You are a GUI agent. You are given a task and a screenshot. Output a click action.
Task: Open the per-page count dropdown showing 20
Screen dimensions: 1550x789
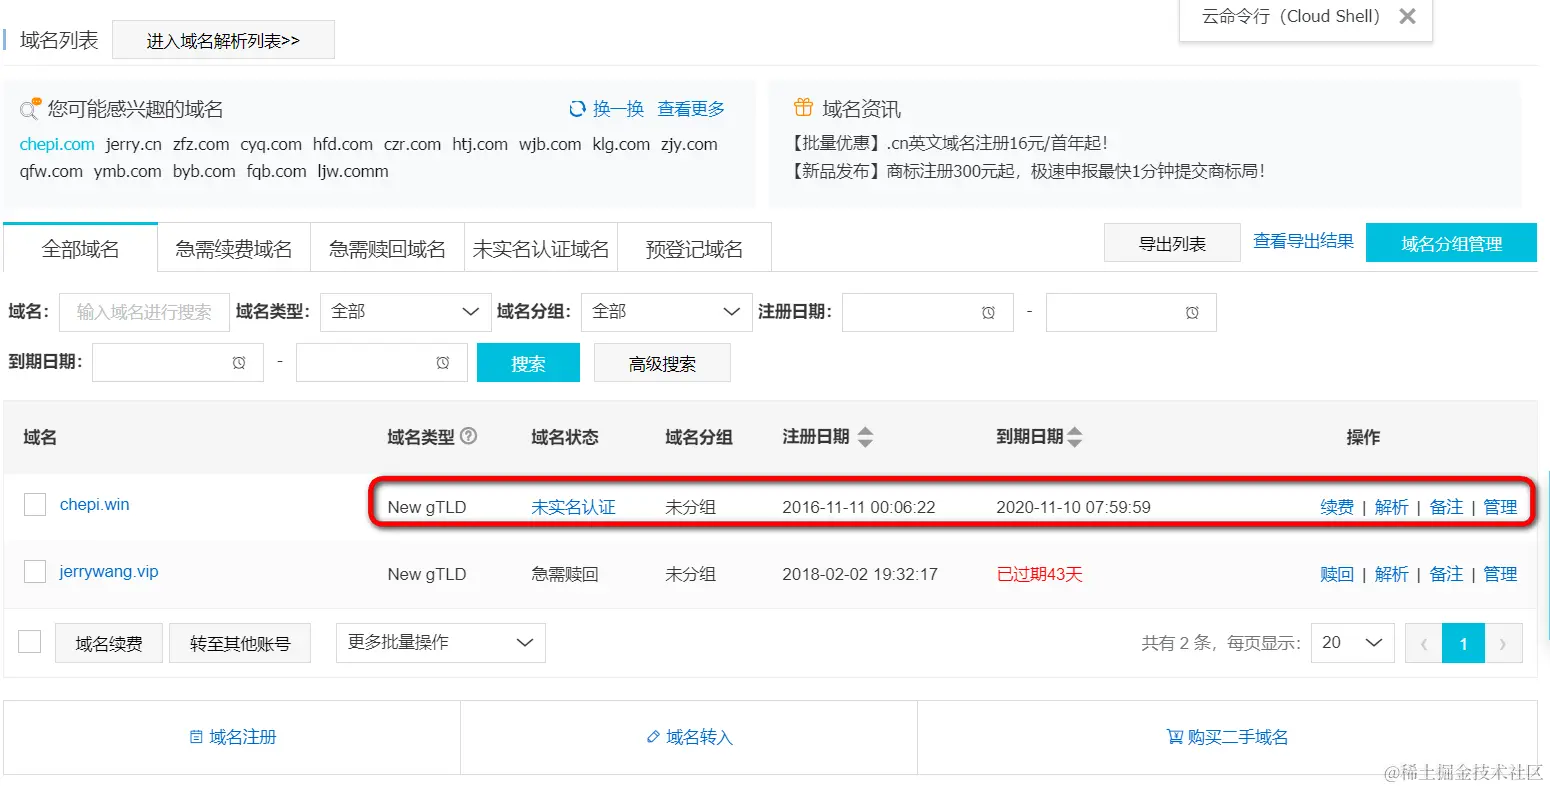[x=1352, y=643]
